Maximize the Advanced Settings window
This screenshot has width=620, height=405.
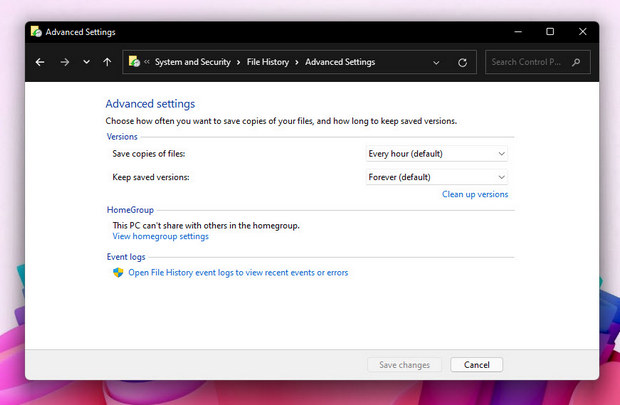550,32
